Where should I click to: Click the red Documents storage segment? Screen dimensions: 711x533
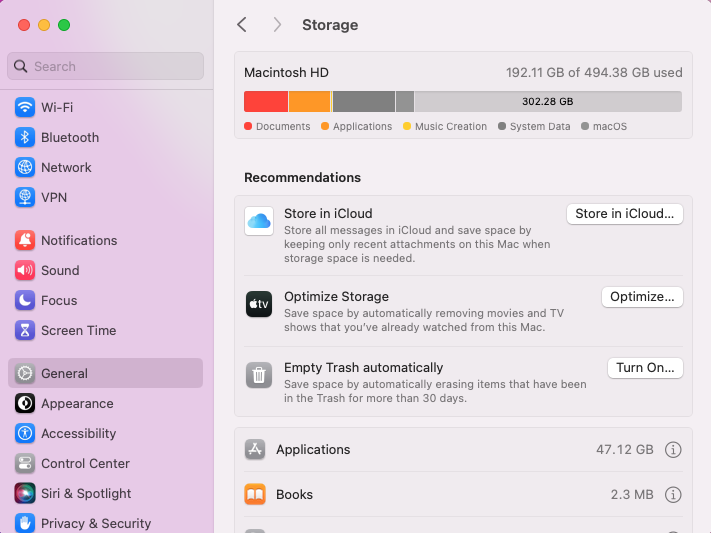point(266,102)
